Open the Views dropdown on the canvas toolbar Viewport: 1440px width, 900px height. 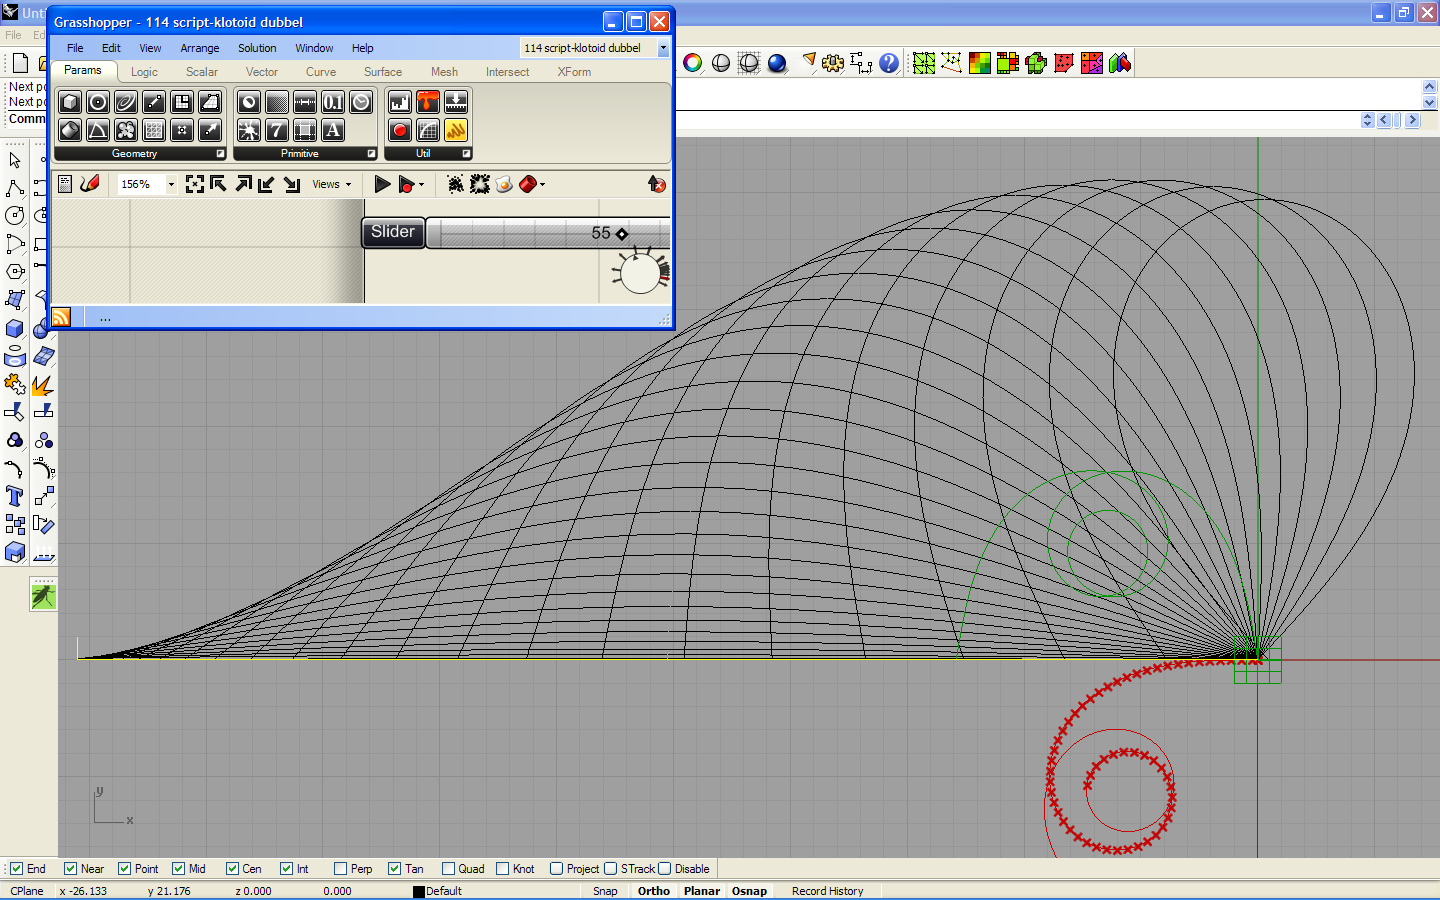[330, 184]
